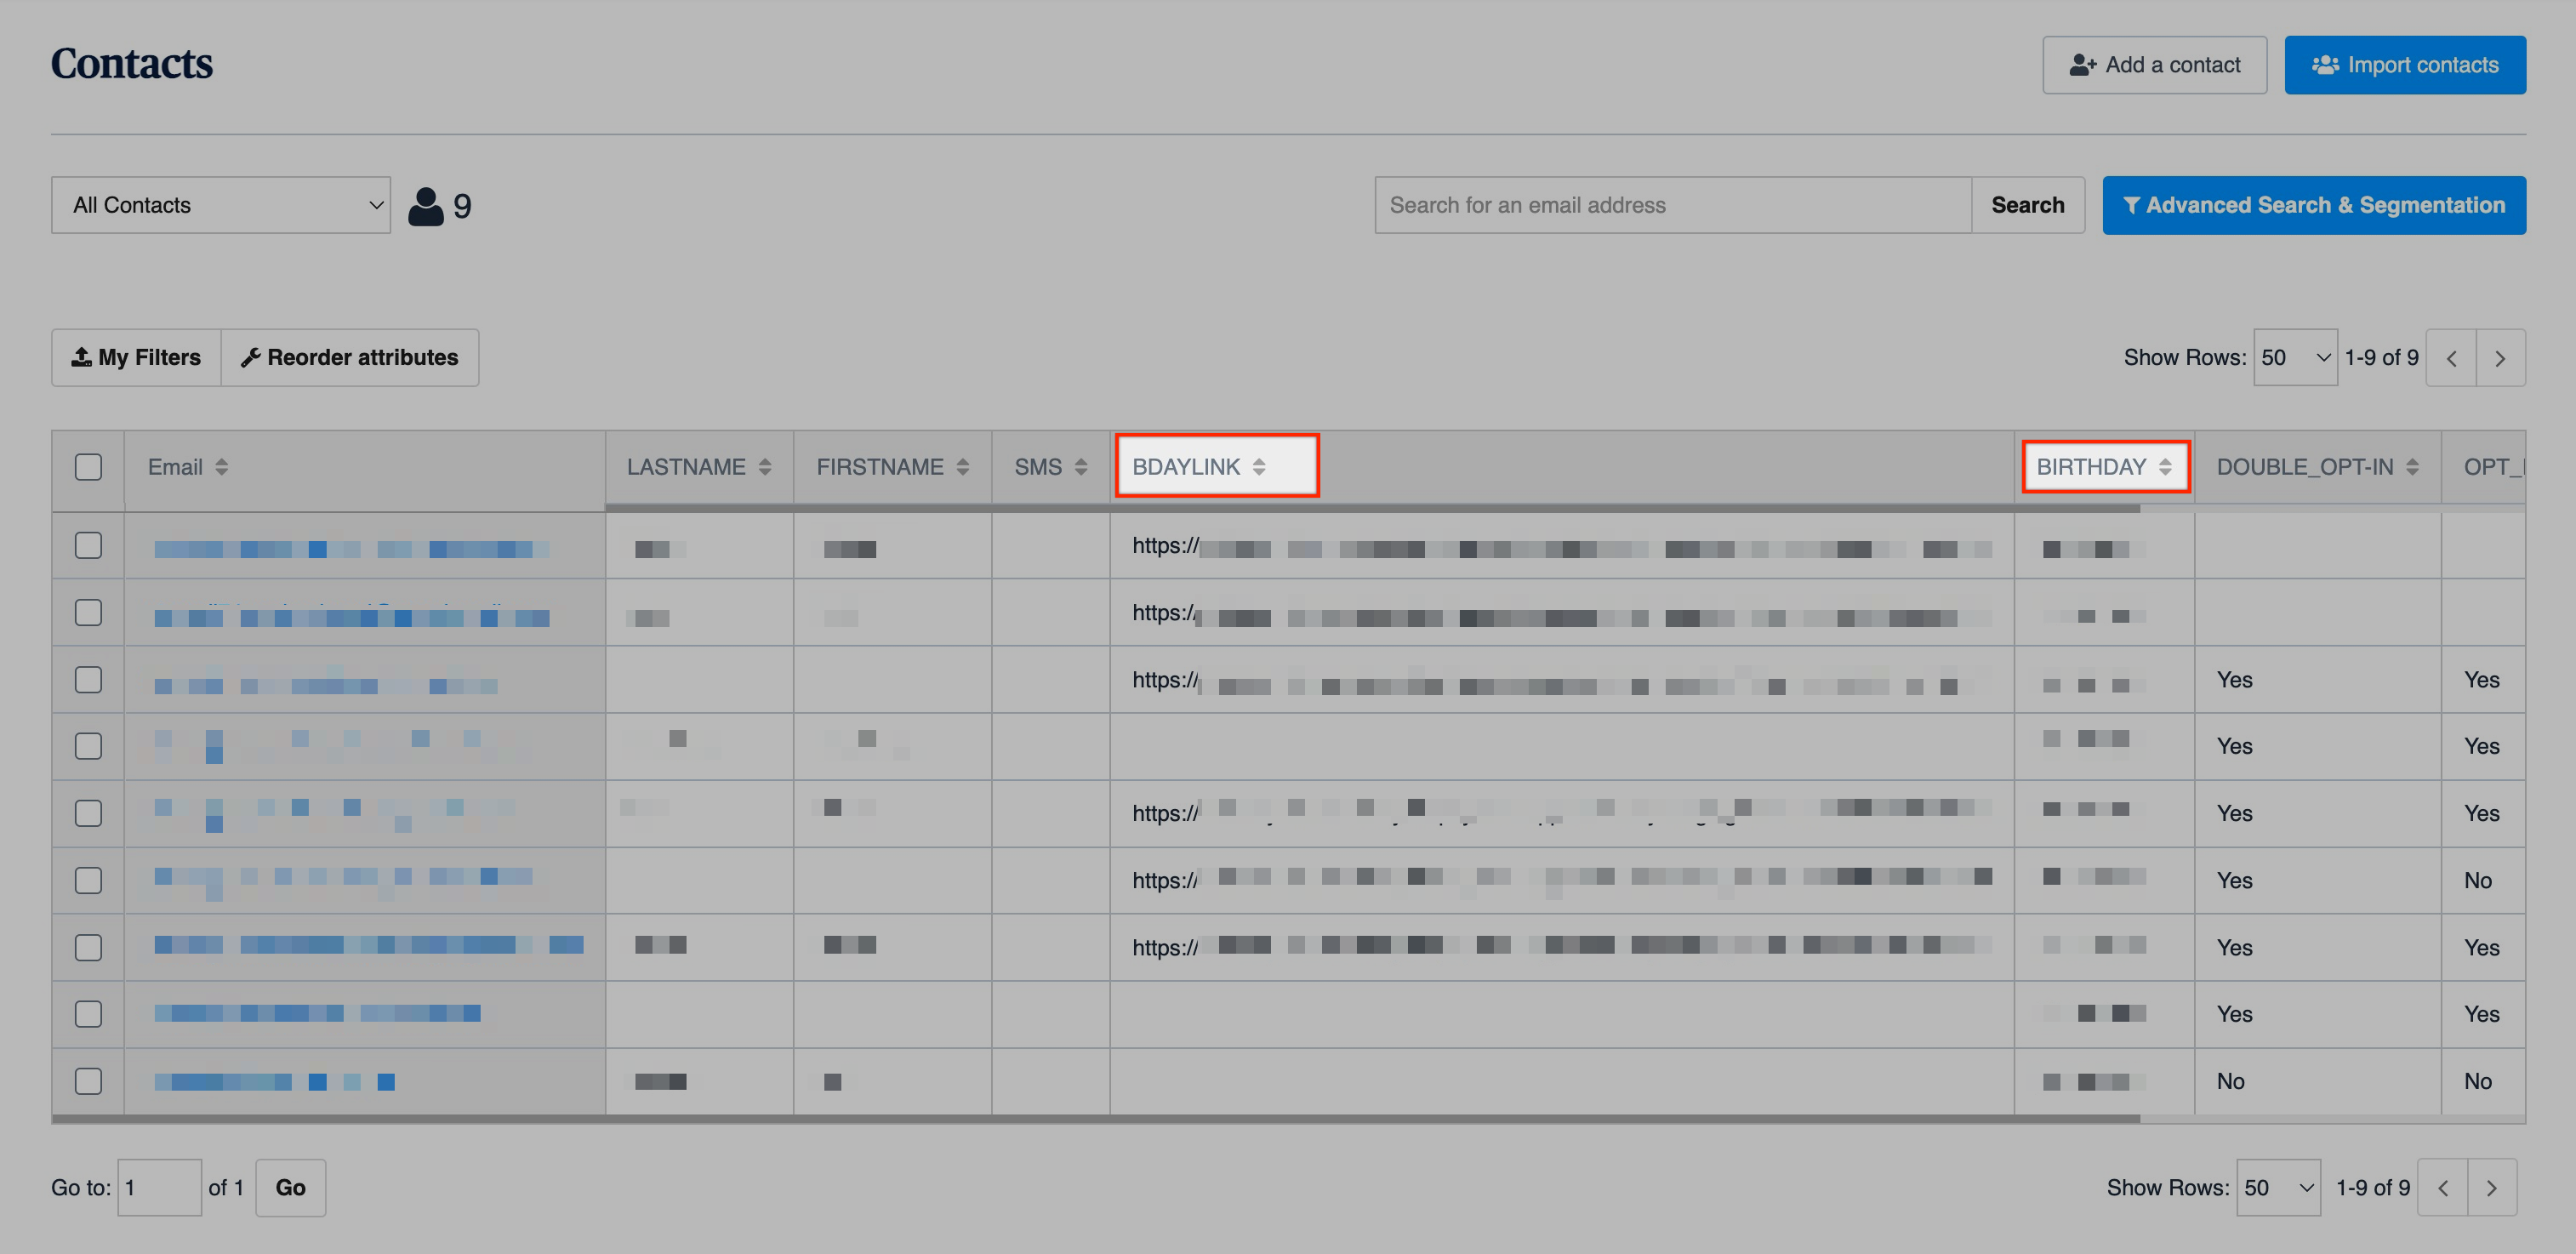Click the Email column sort arrows
Viewport: 2576px width, 1254px height.
click(x=221, y=467)
